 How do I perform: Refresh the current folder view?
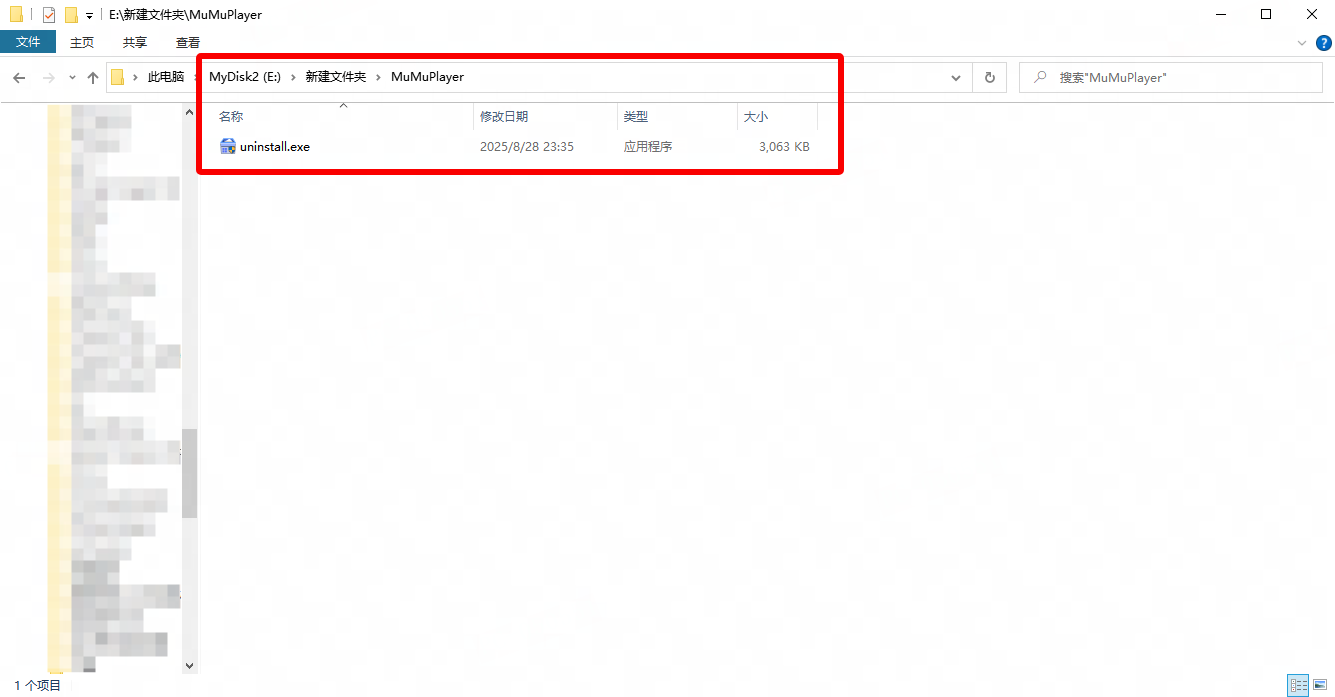coord(989,77)
